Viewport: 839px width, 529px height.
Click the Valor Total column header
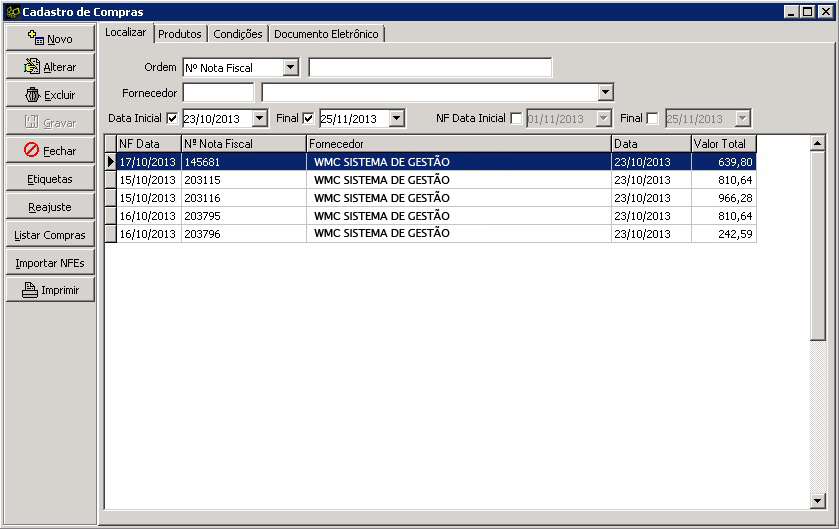coord(723,144)
